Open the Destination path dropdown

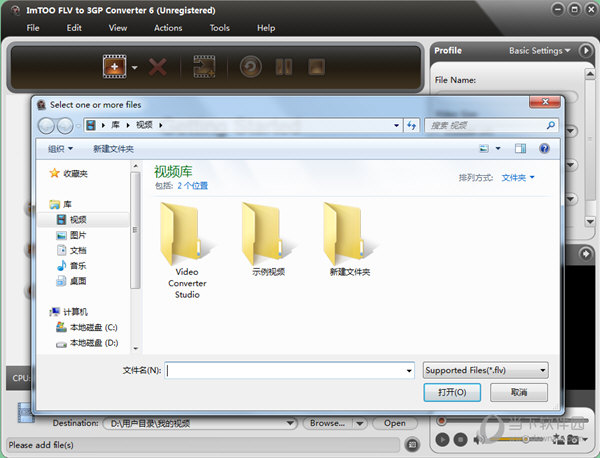point(290,423)
